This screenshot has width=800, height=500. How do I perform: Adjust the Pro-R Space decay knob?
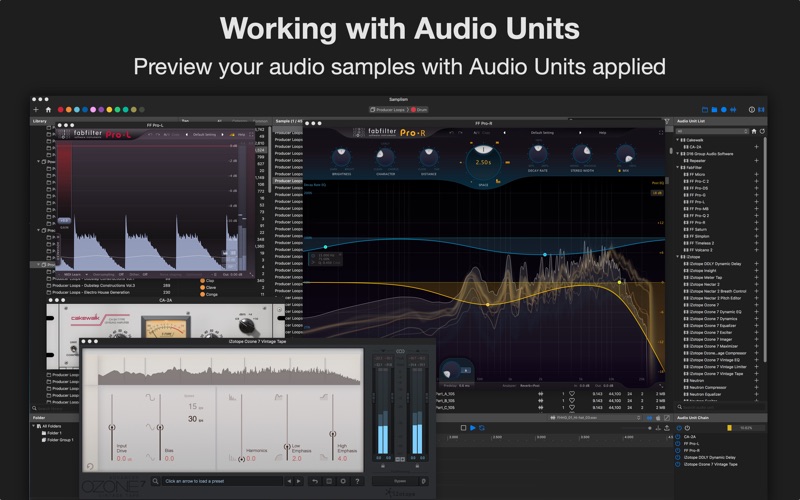tap(483, 161)
